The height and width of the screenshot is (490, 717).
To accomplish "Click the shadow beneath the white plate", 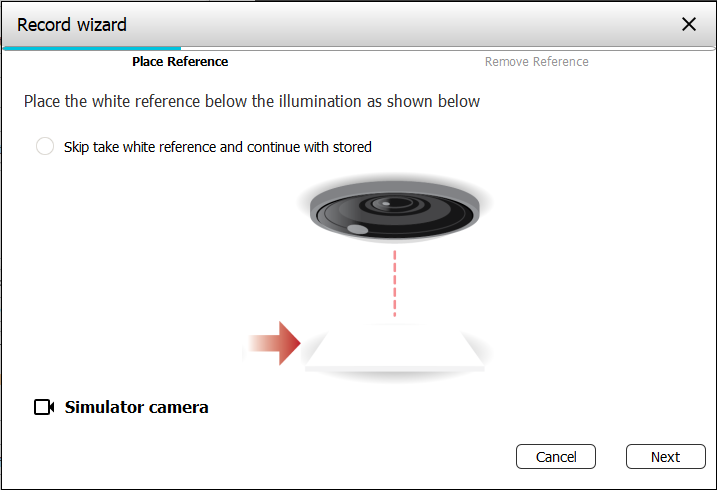I will click(394, 376).
